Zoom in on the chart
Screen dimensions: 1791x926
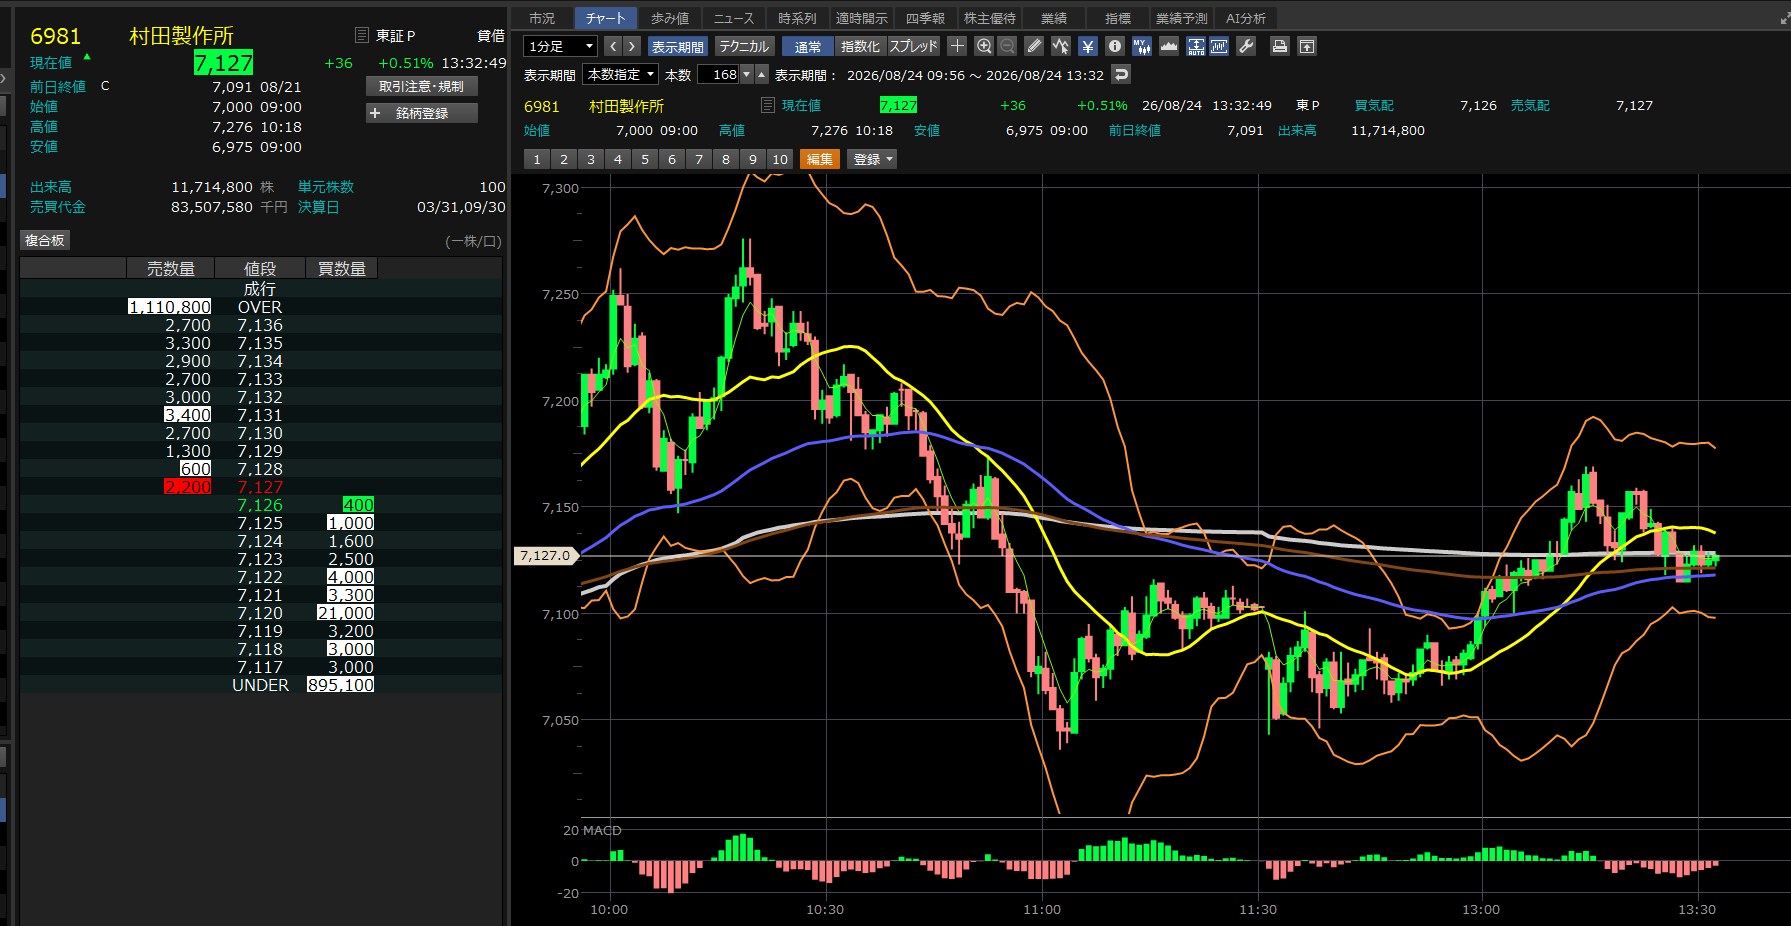(x=984, y=46)
